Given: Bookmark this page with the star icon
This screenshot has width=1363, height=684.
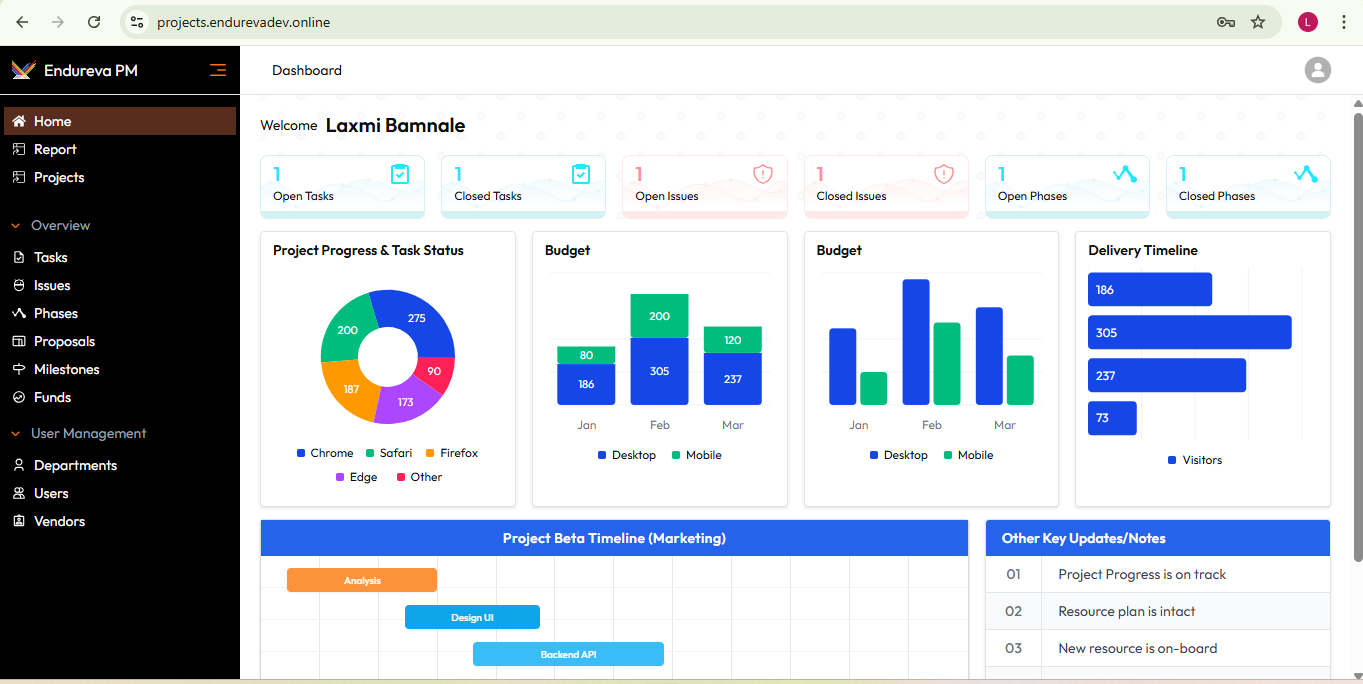Looking at the screenshot, I should coord(1258,22).
